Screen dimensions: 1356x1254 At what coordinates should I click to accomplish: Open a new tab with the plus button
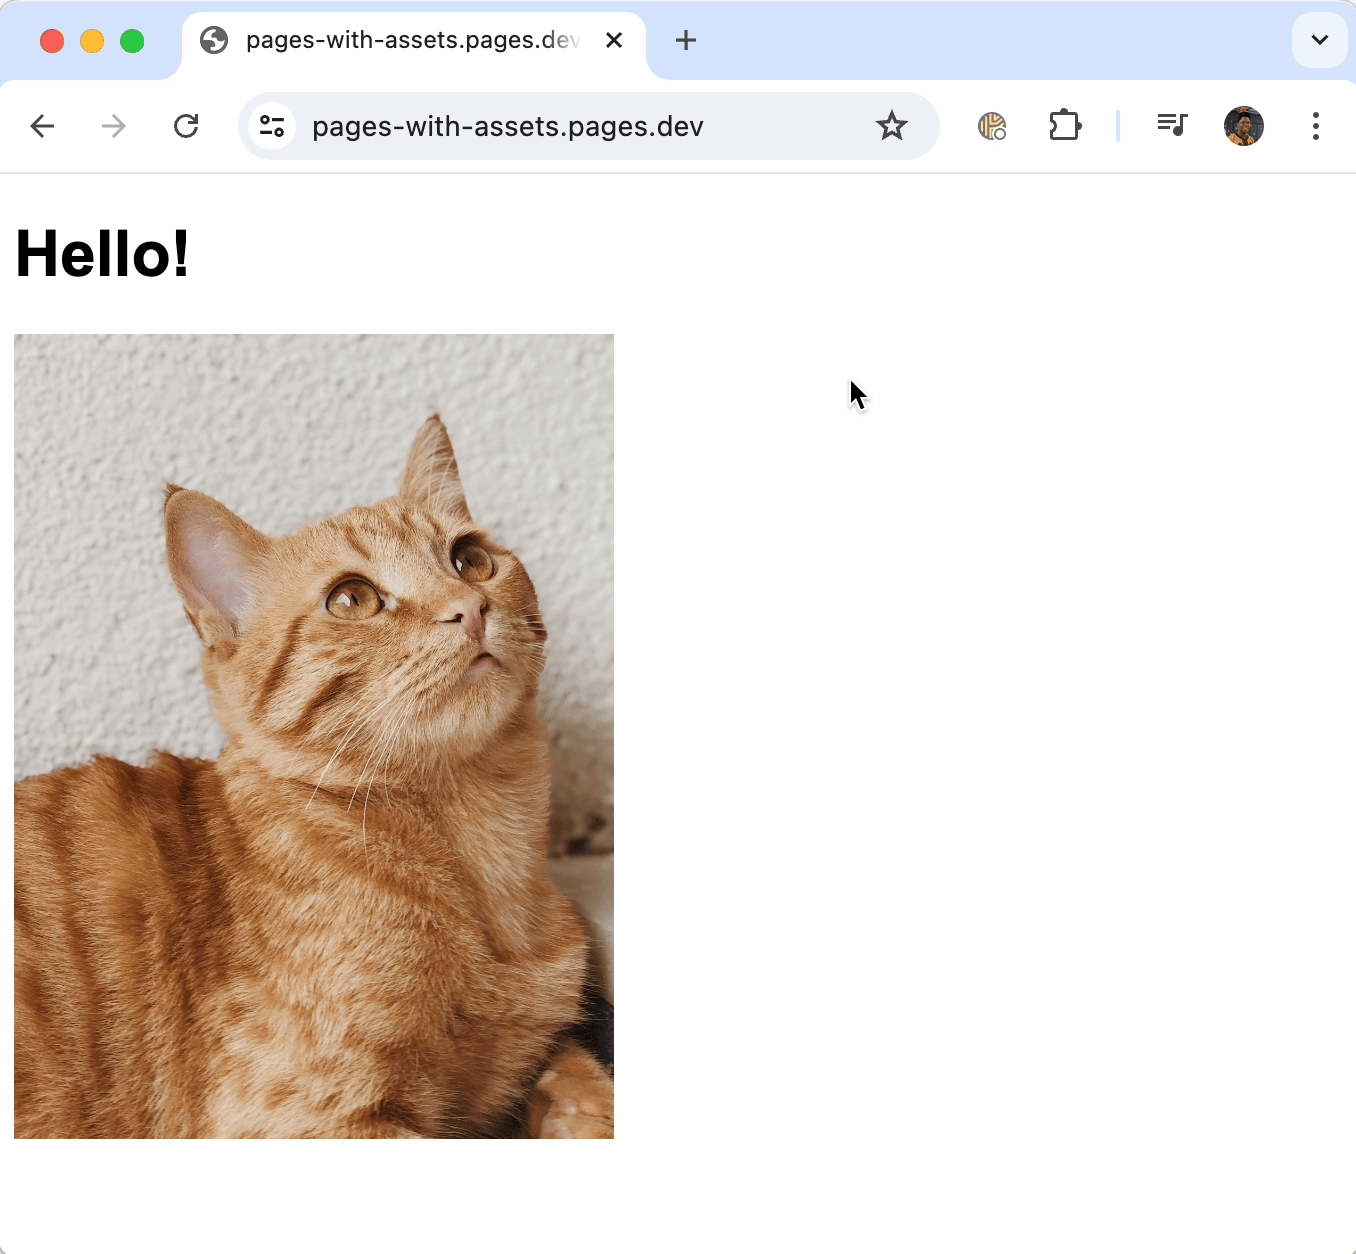[685, 40]
